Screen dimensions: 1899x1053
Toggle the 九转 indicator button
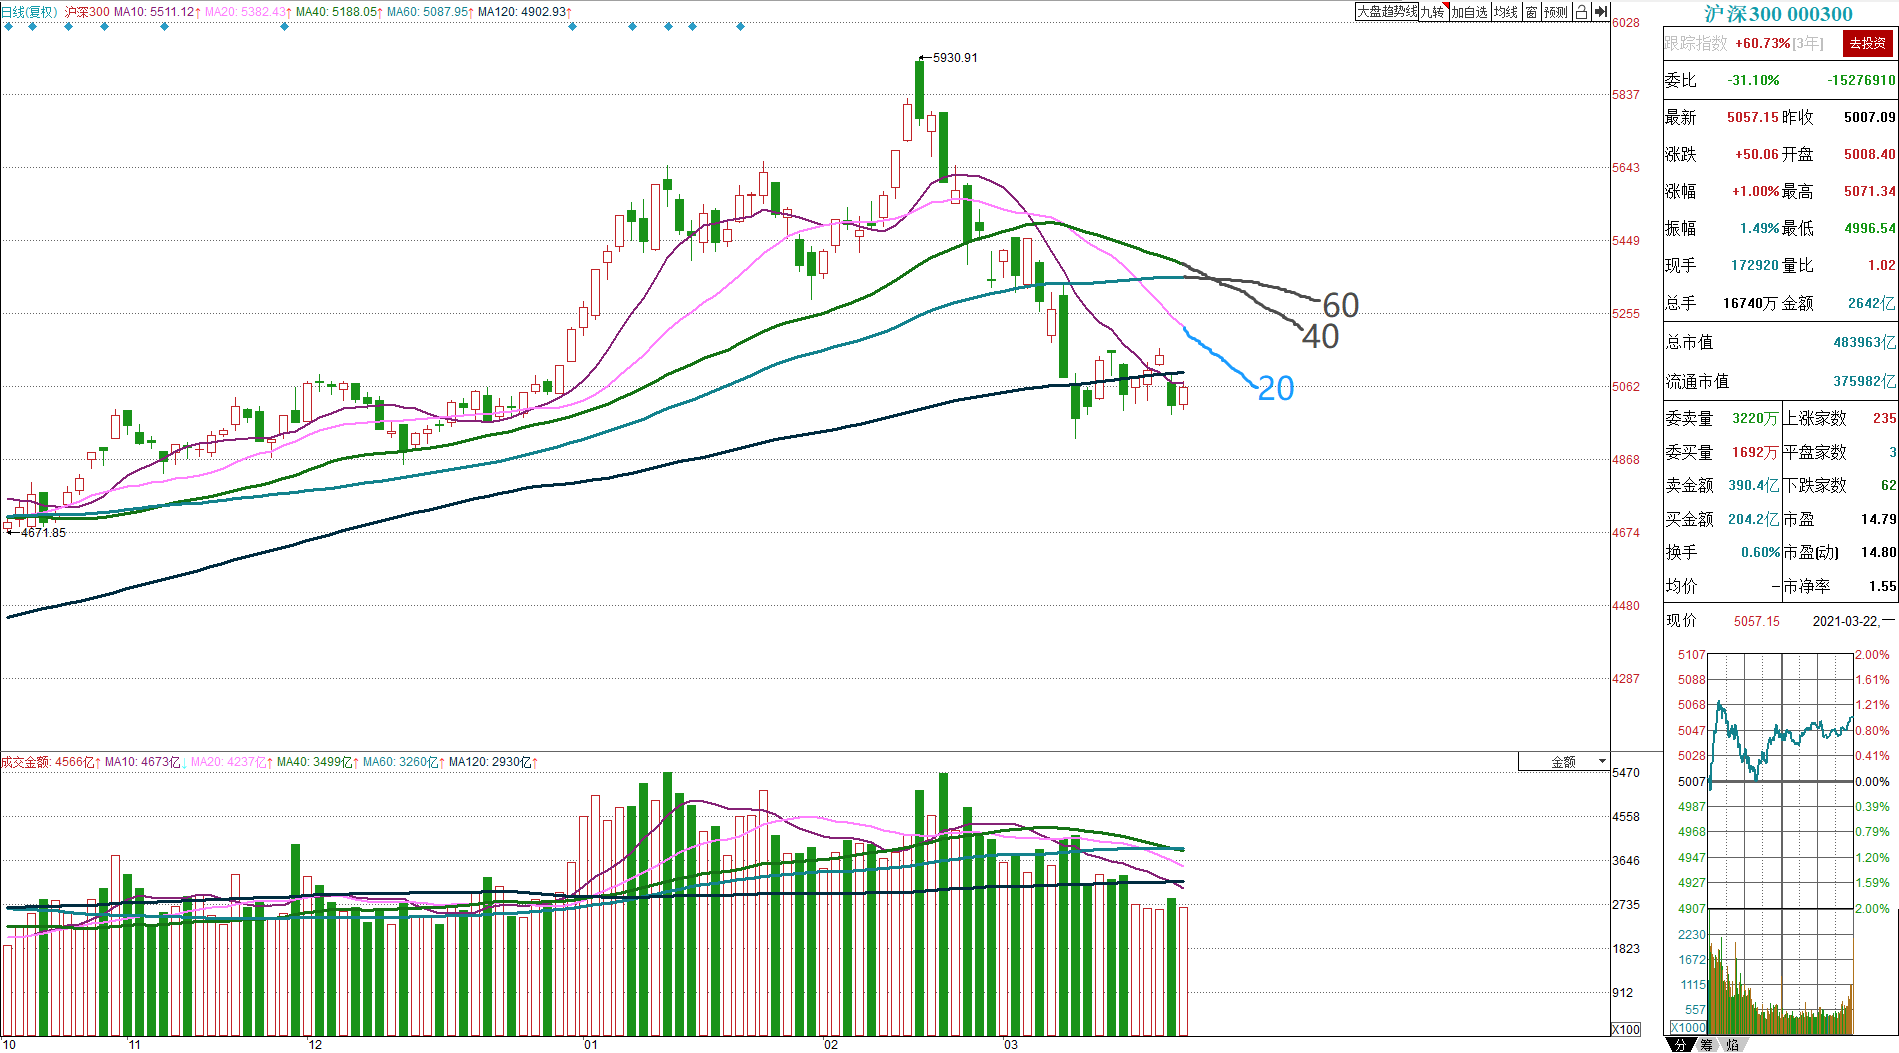(x=1434, y=12)
